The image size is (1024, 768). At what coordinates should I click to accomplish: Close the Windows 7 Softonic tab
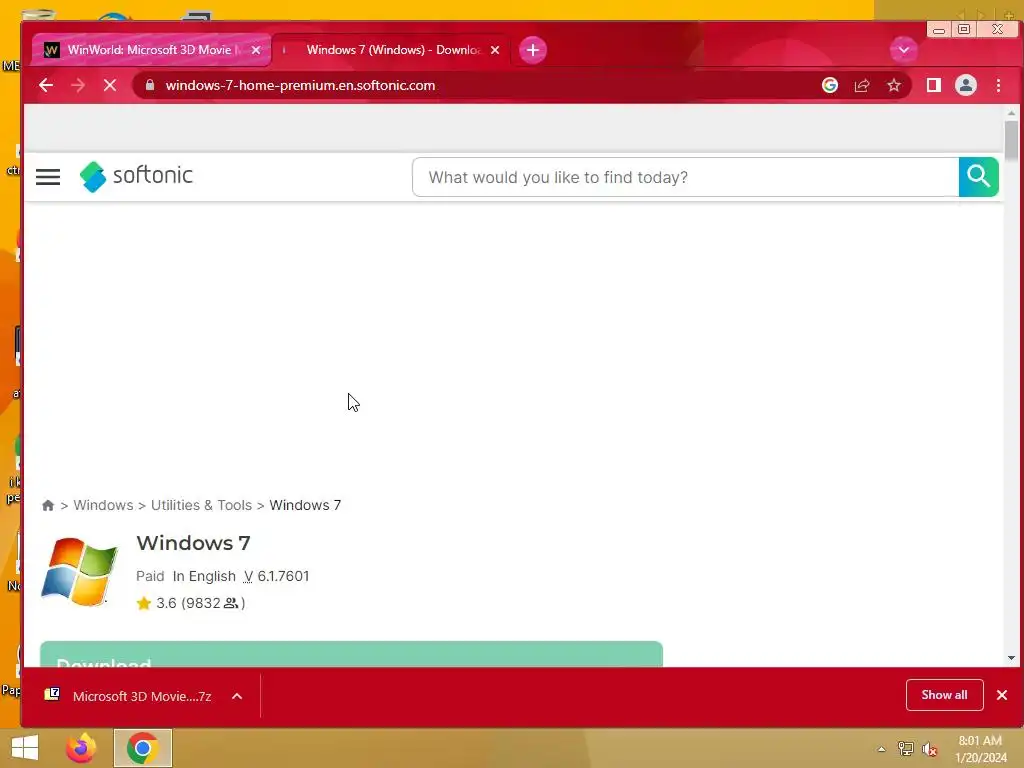(495, 50)
